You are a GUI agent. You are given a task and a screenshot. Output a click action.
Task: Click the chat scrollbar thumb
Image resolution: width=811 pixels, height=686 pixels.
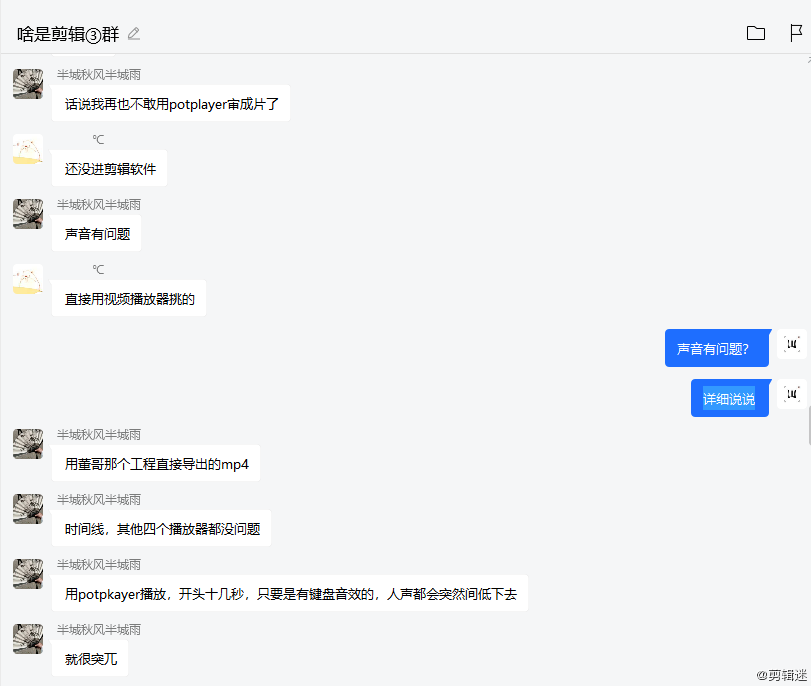point(809,426)
